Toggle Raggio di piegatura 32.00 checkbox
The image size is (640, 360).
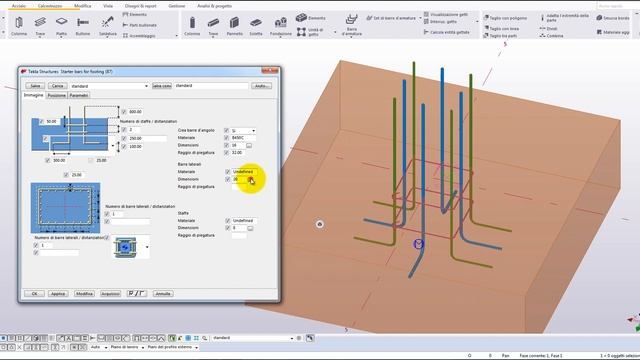227,152
